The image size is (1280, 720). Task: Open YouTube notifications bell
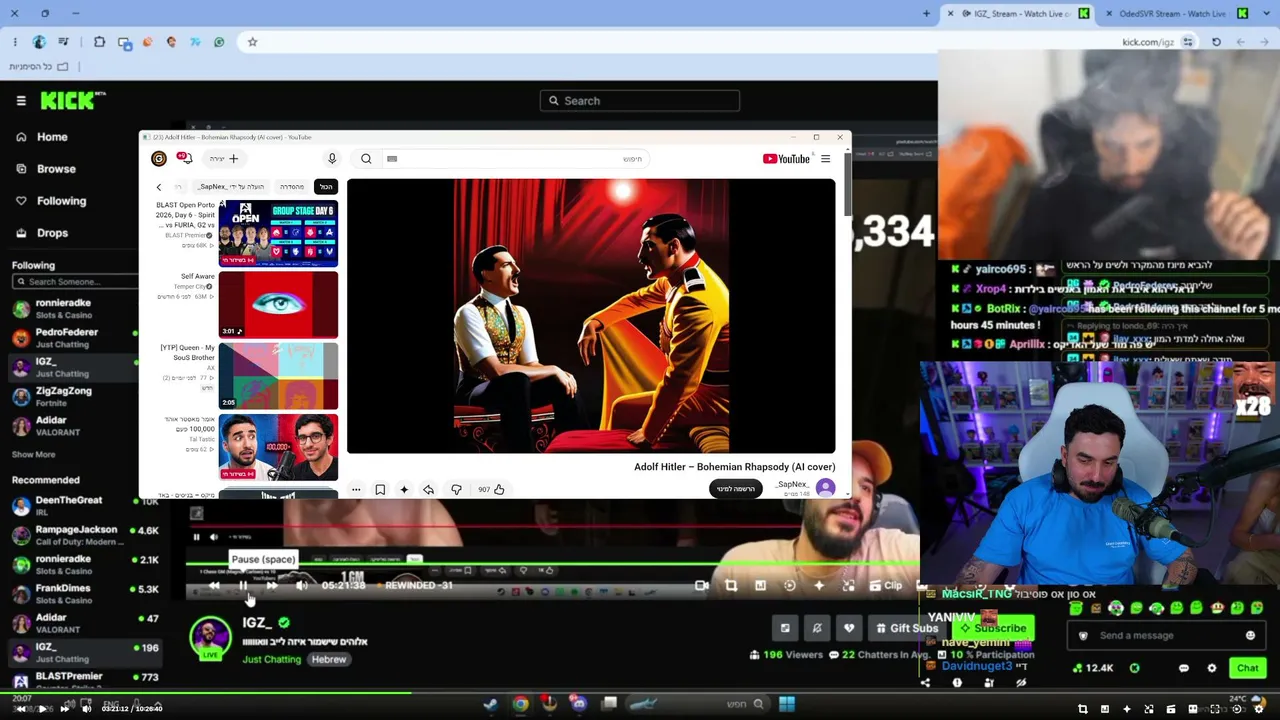coord(185,158)
